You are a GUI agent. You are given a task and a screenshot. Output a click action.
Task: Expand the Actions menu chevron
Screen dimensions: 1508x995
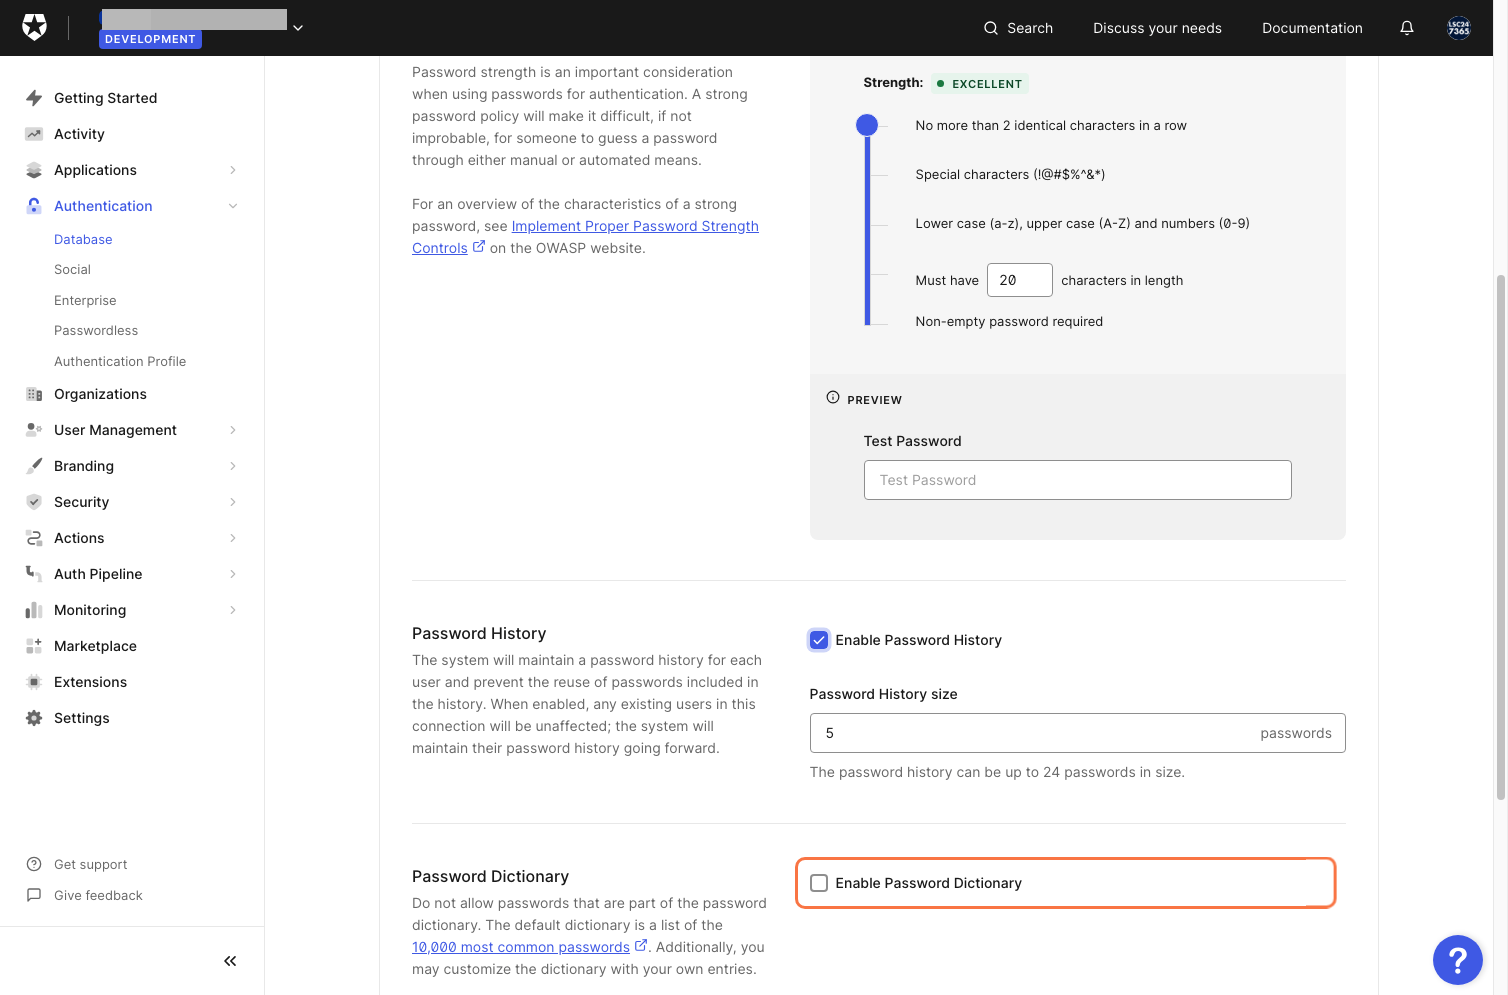[233, 538]
